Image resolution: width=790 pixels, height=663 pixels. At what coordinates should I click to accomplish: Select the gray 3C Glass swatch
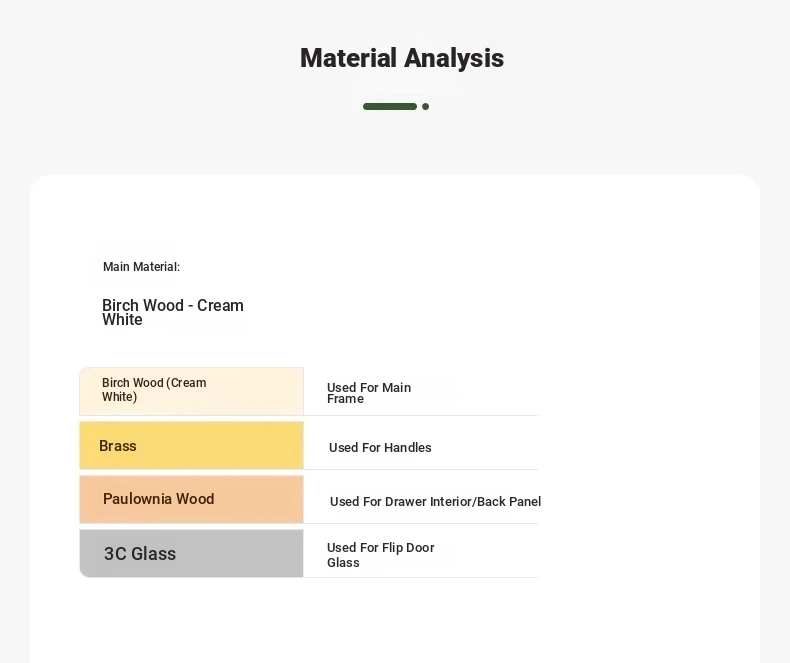191,553
